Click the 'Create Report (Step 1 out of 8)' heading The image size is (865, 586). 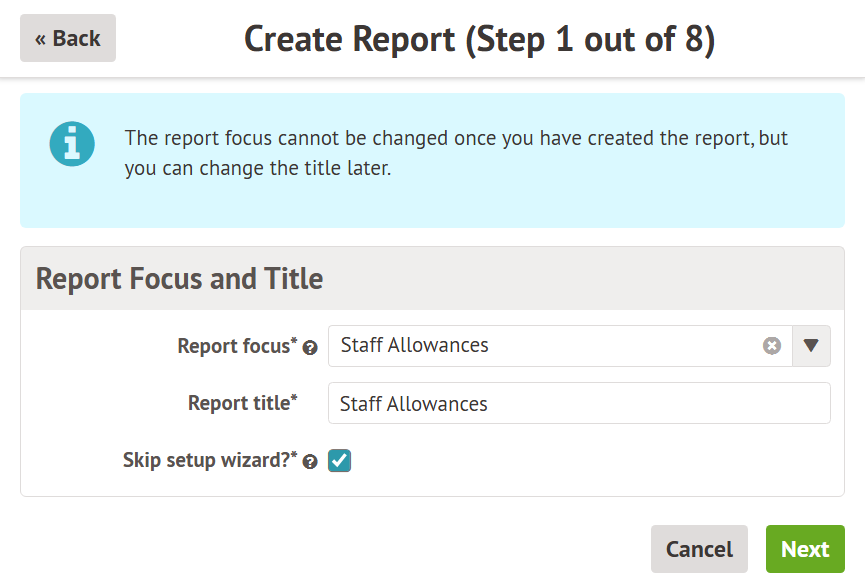point(479,40)
